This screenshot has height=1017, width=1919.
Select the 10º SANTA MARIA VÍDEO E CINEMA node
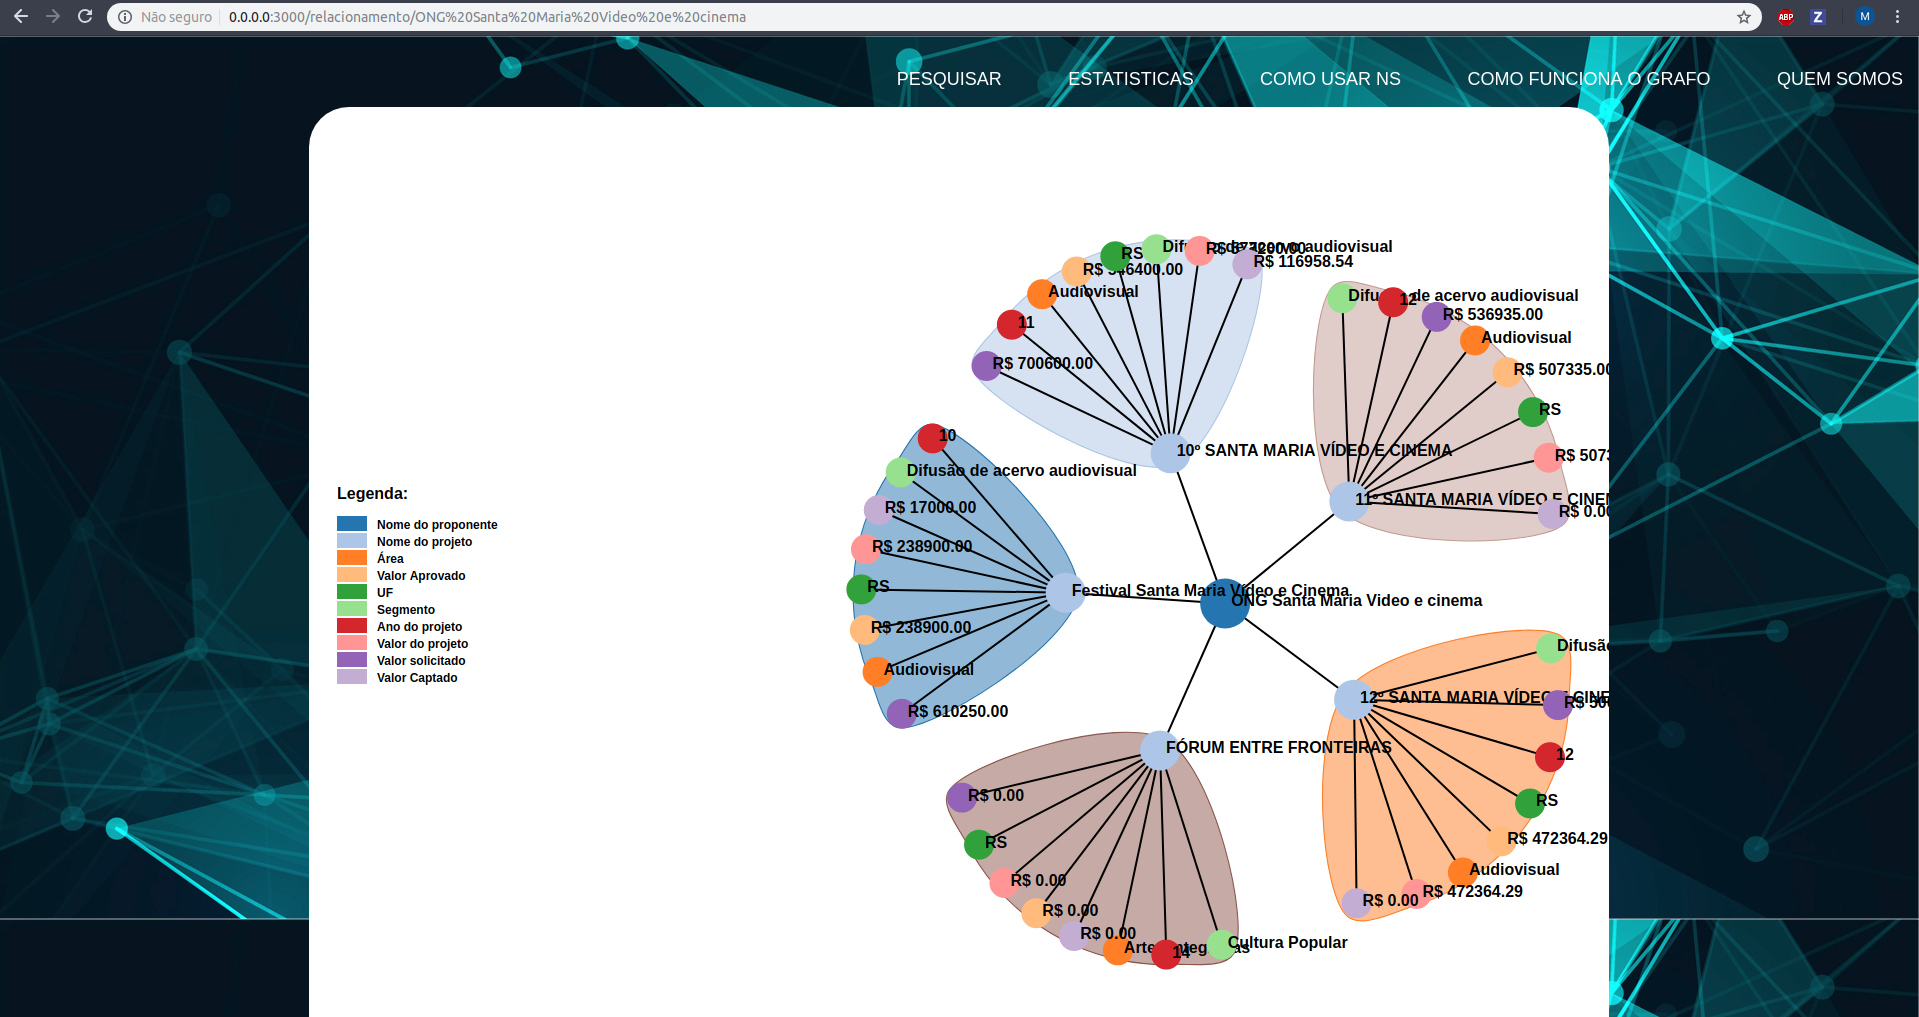coord(1169,453)
